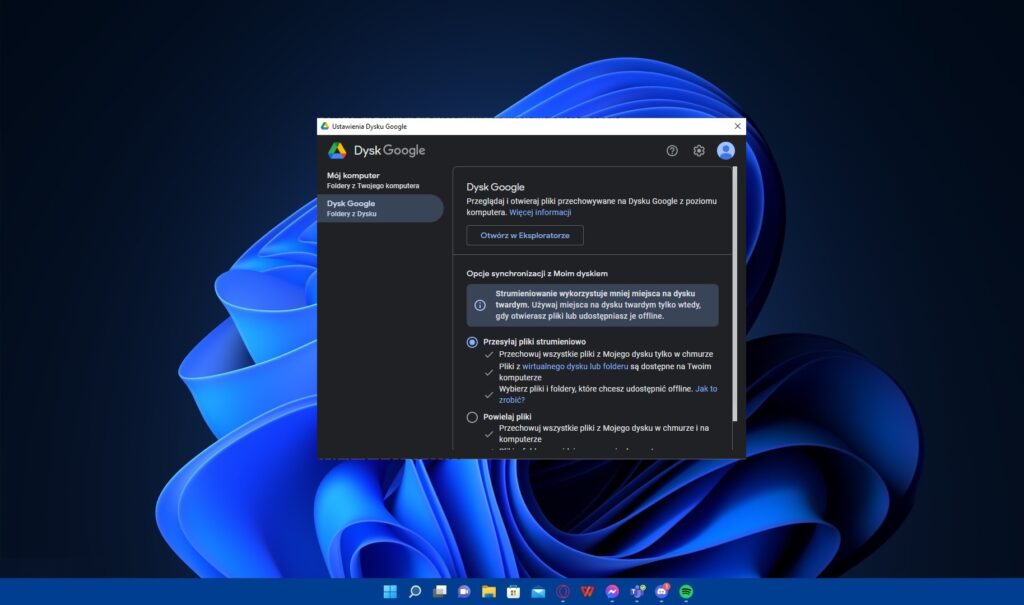Open Spotify from the taskbar
Screen dimensions: 1024x605
[686, 592]
